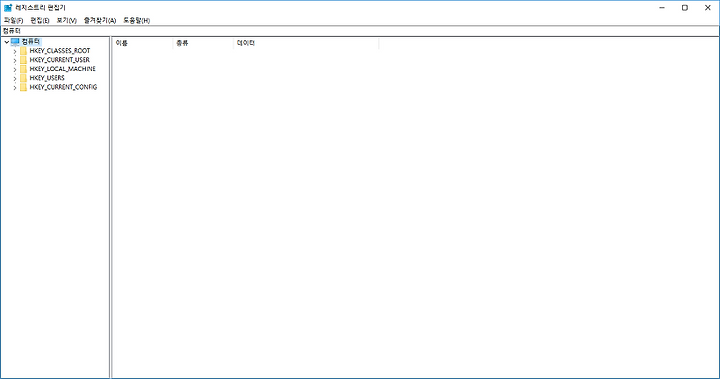Open the 보기(V) menu
720x379 pixels.
click(x=66, y=21)
